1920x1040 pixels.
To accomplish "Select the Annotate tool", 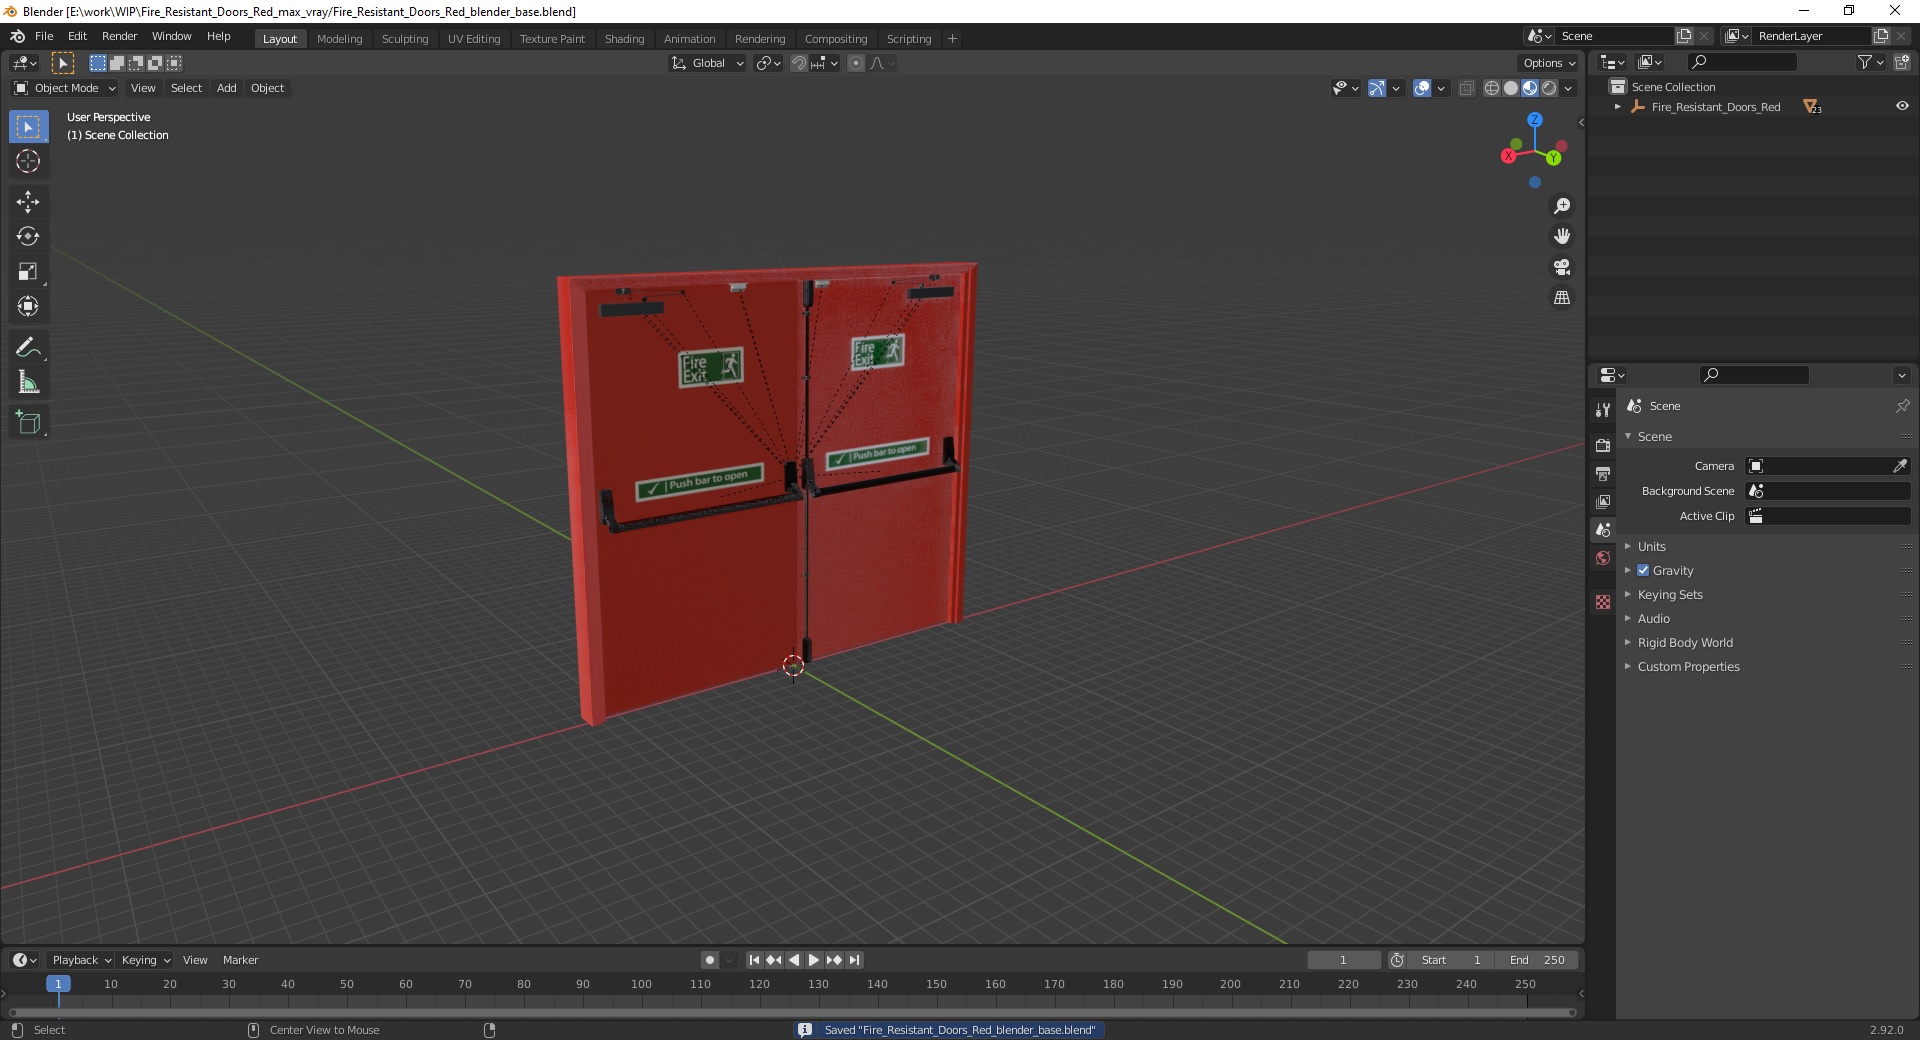I will (28, 348).
